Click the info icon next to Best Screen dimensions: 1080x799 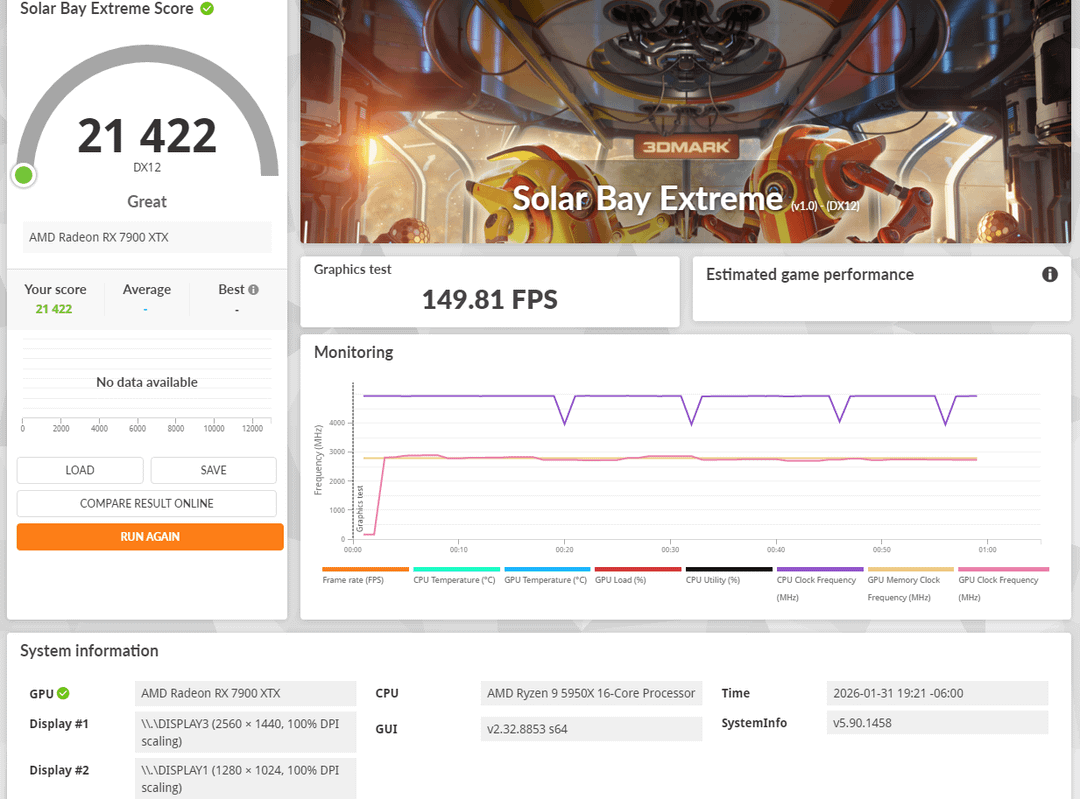(253, 290)
